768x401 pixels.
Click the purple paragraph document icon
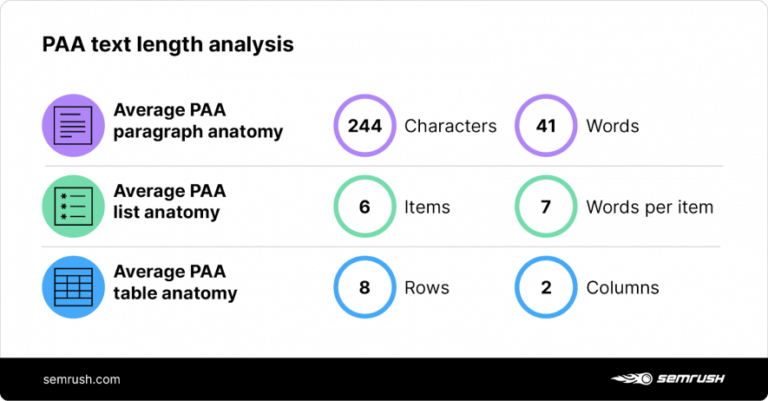tap(73, 125)
